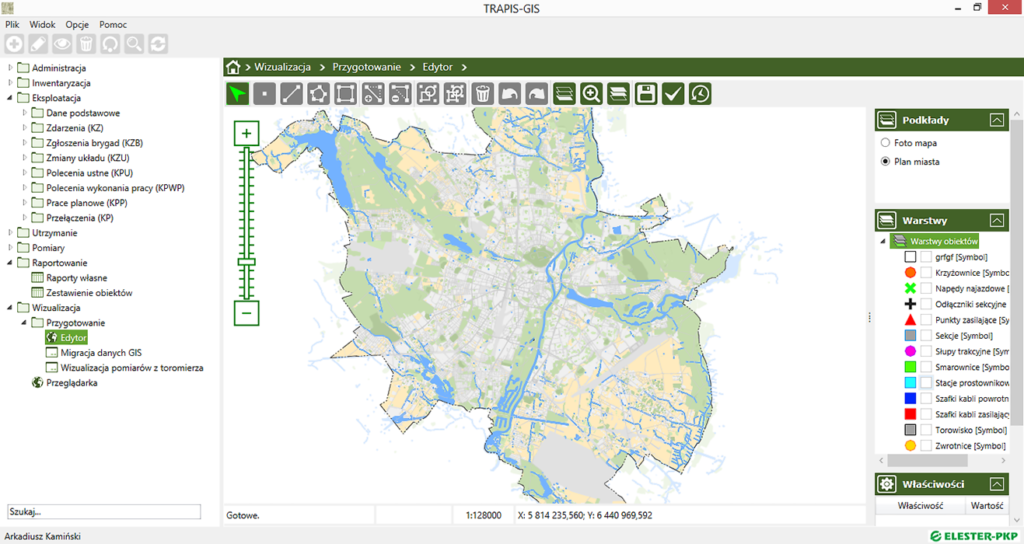The width and height of the screenshot is (1024, 544).
Task: Select the draw line tool
Action: (291, 94)
